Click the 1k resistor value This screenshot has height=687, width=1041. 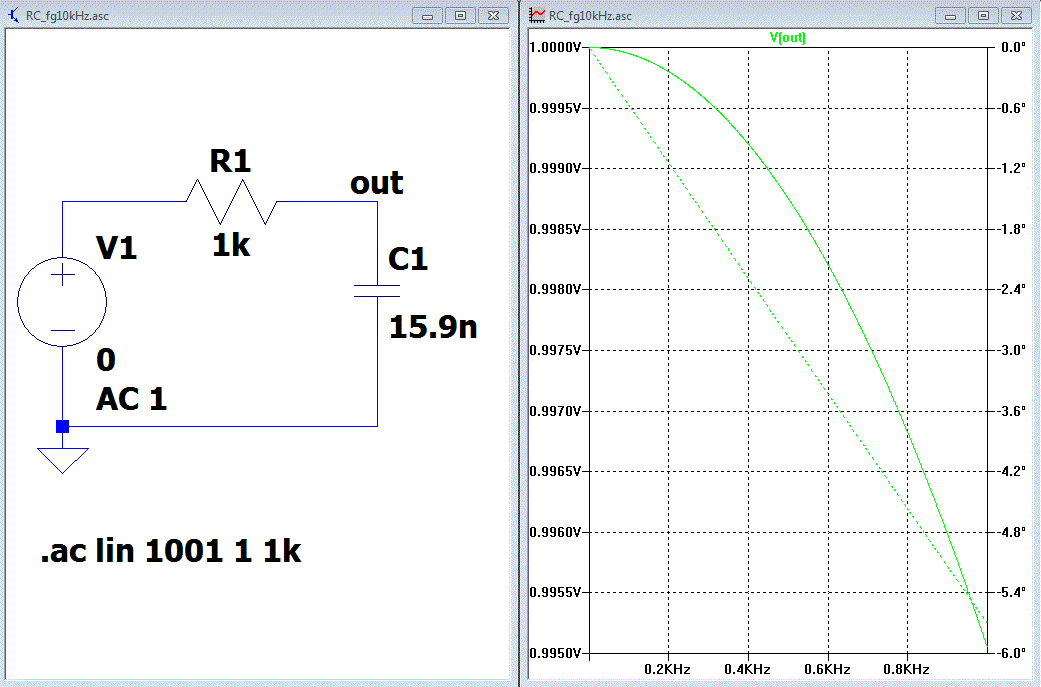pos(231,246)
